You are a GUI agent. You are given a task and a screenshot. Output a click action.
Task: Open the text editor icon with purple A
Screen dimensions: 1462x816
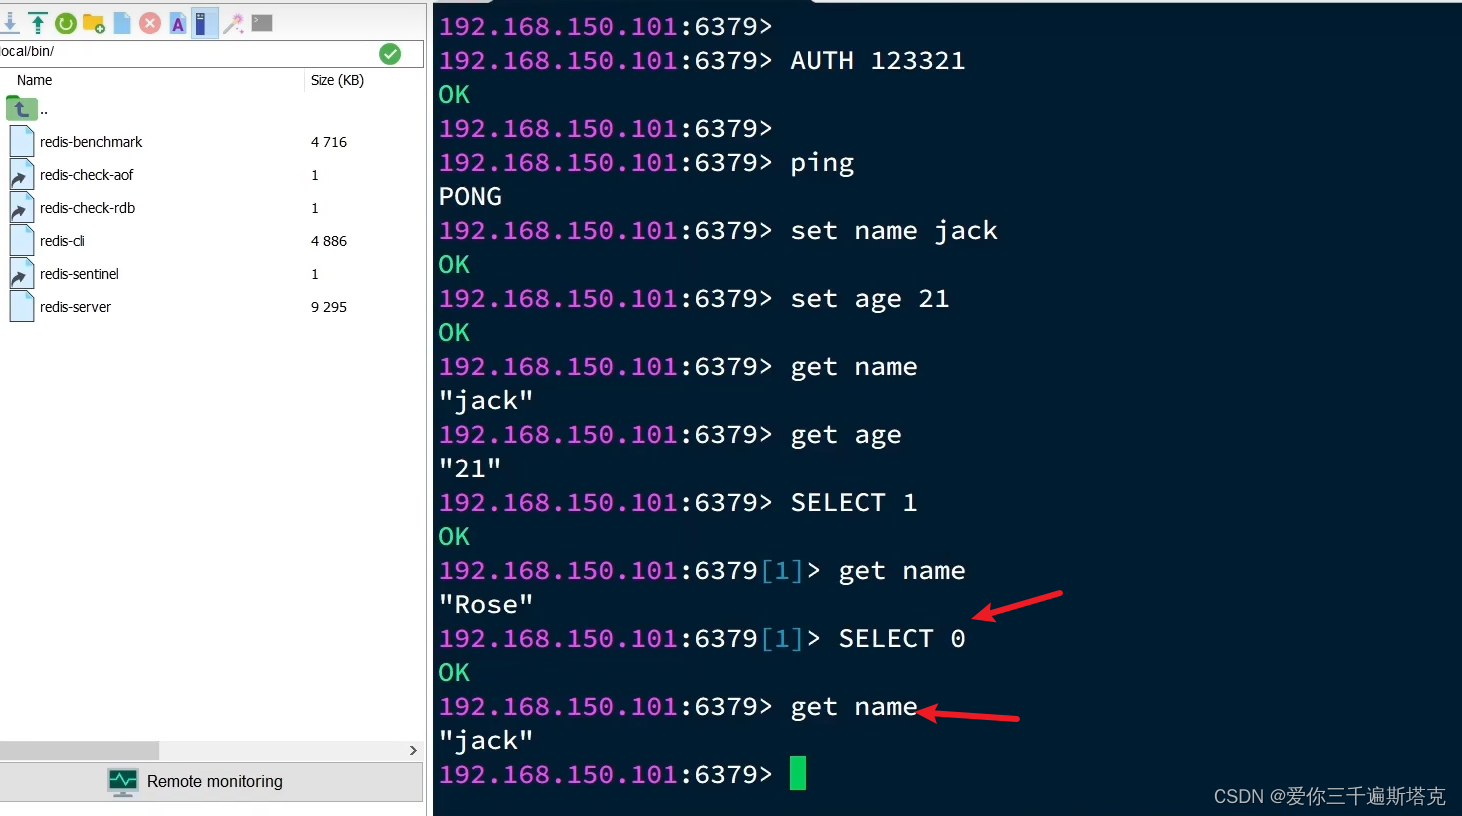[x=178, y=22]
